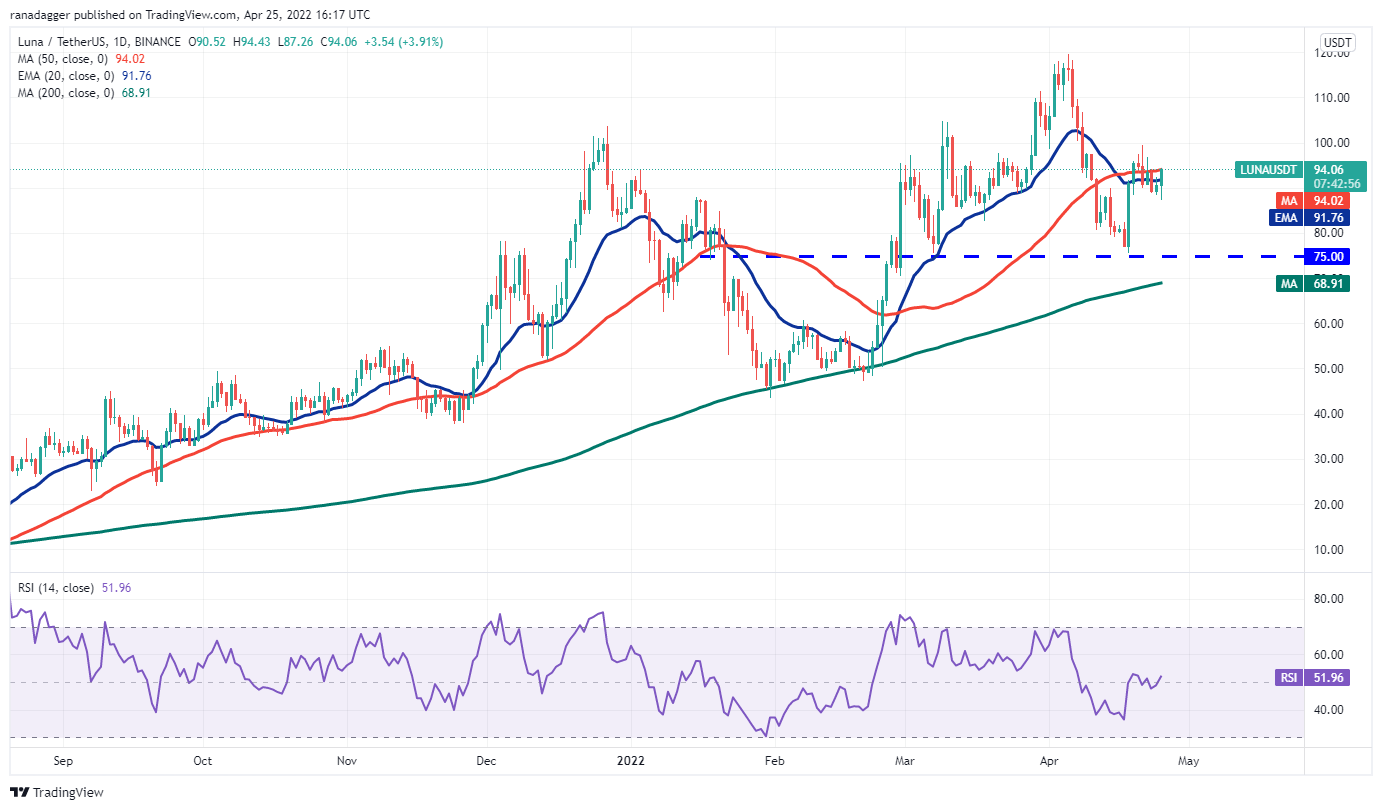
Task: Click the USDT currency label box
Action: click(x=1337, y=43)
